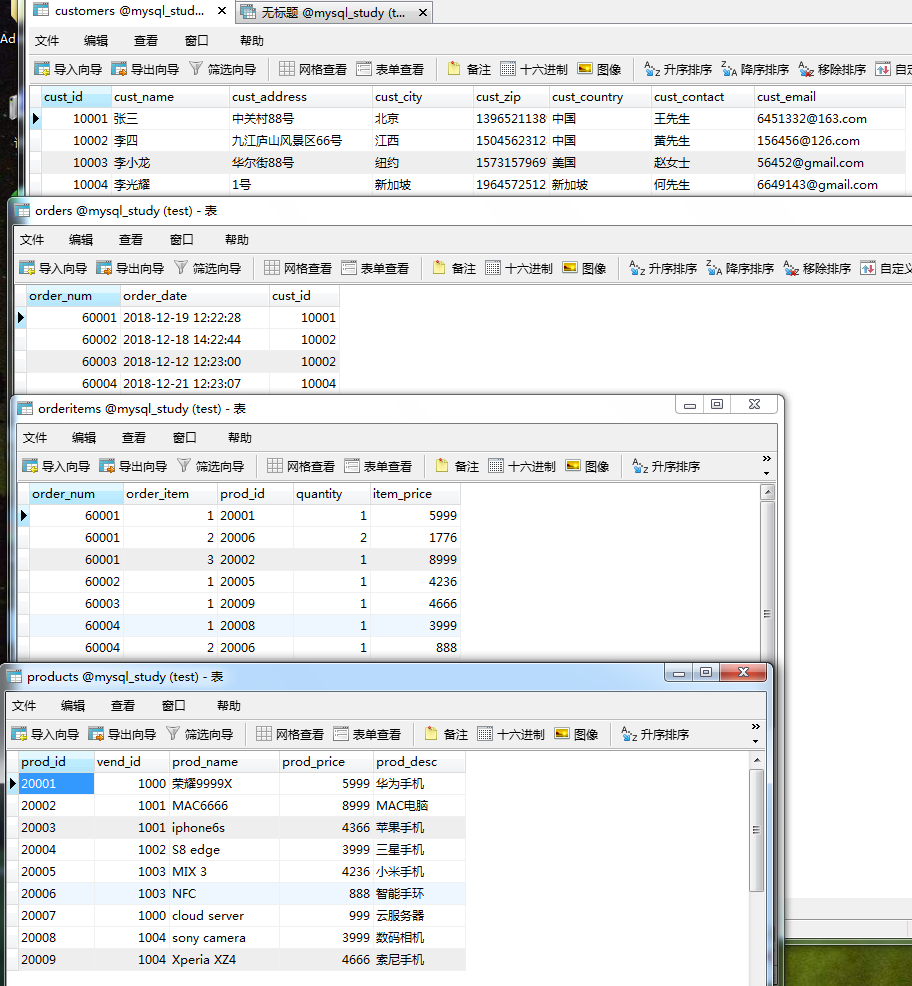Toggle hex (十六进制) view in products window
Image resolution: width=912 pixels, height=986 pixels.
pyautogui.click(x=511, y=735)
